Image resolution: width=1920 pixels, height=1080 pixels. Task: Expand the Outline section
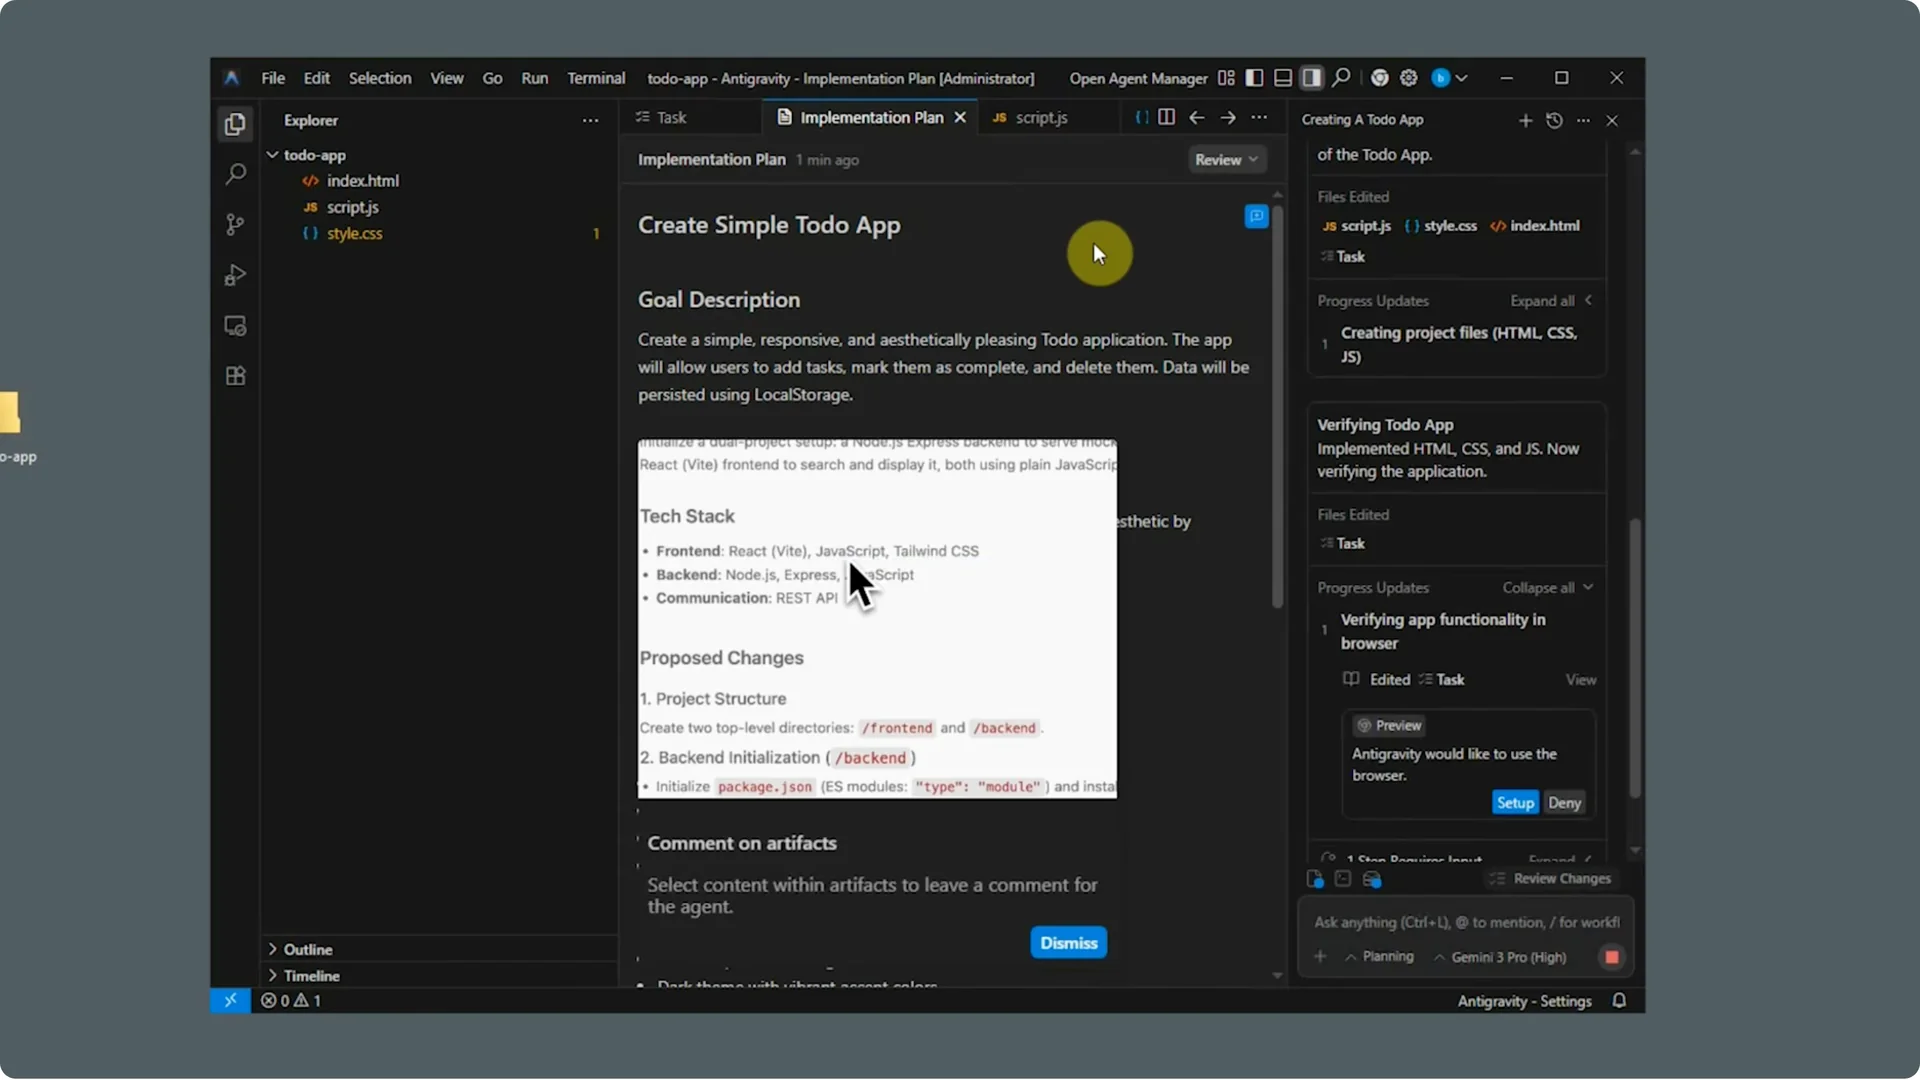click(x=307, y=949)
